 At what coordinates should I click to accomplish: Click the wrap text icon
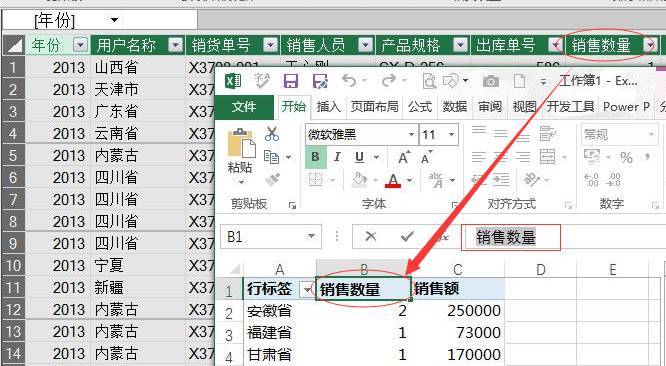click(x=548, y=134)
